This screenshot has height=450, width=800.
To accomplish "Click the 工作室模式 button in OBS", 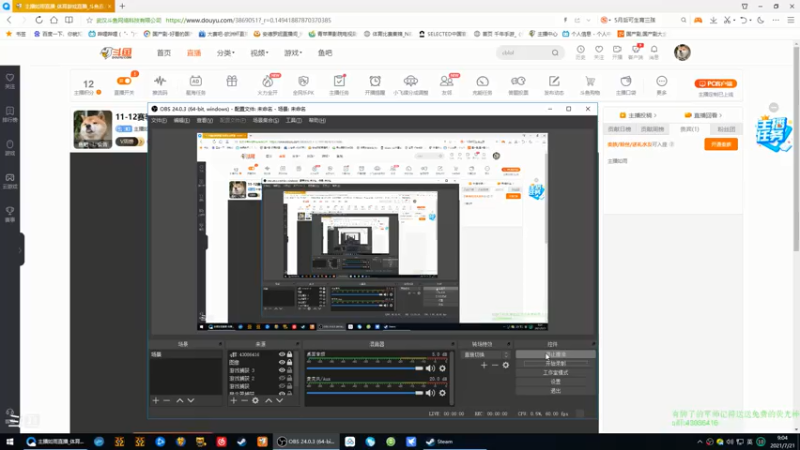I will [x=555, y=372].
